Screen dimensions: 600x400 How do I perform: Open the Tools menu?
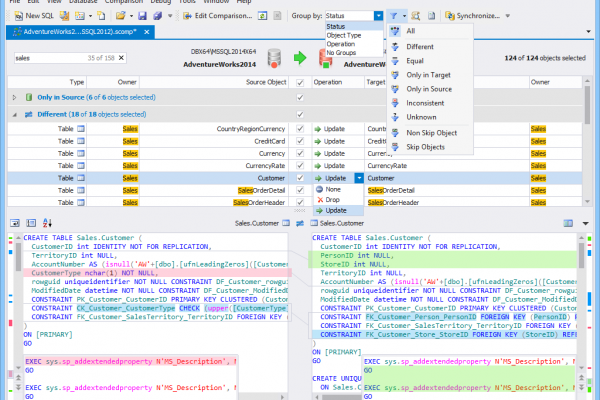188,2
